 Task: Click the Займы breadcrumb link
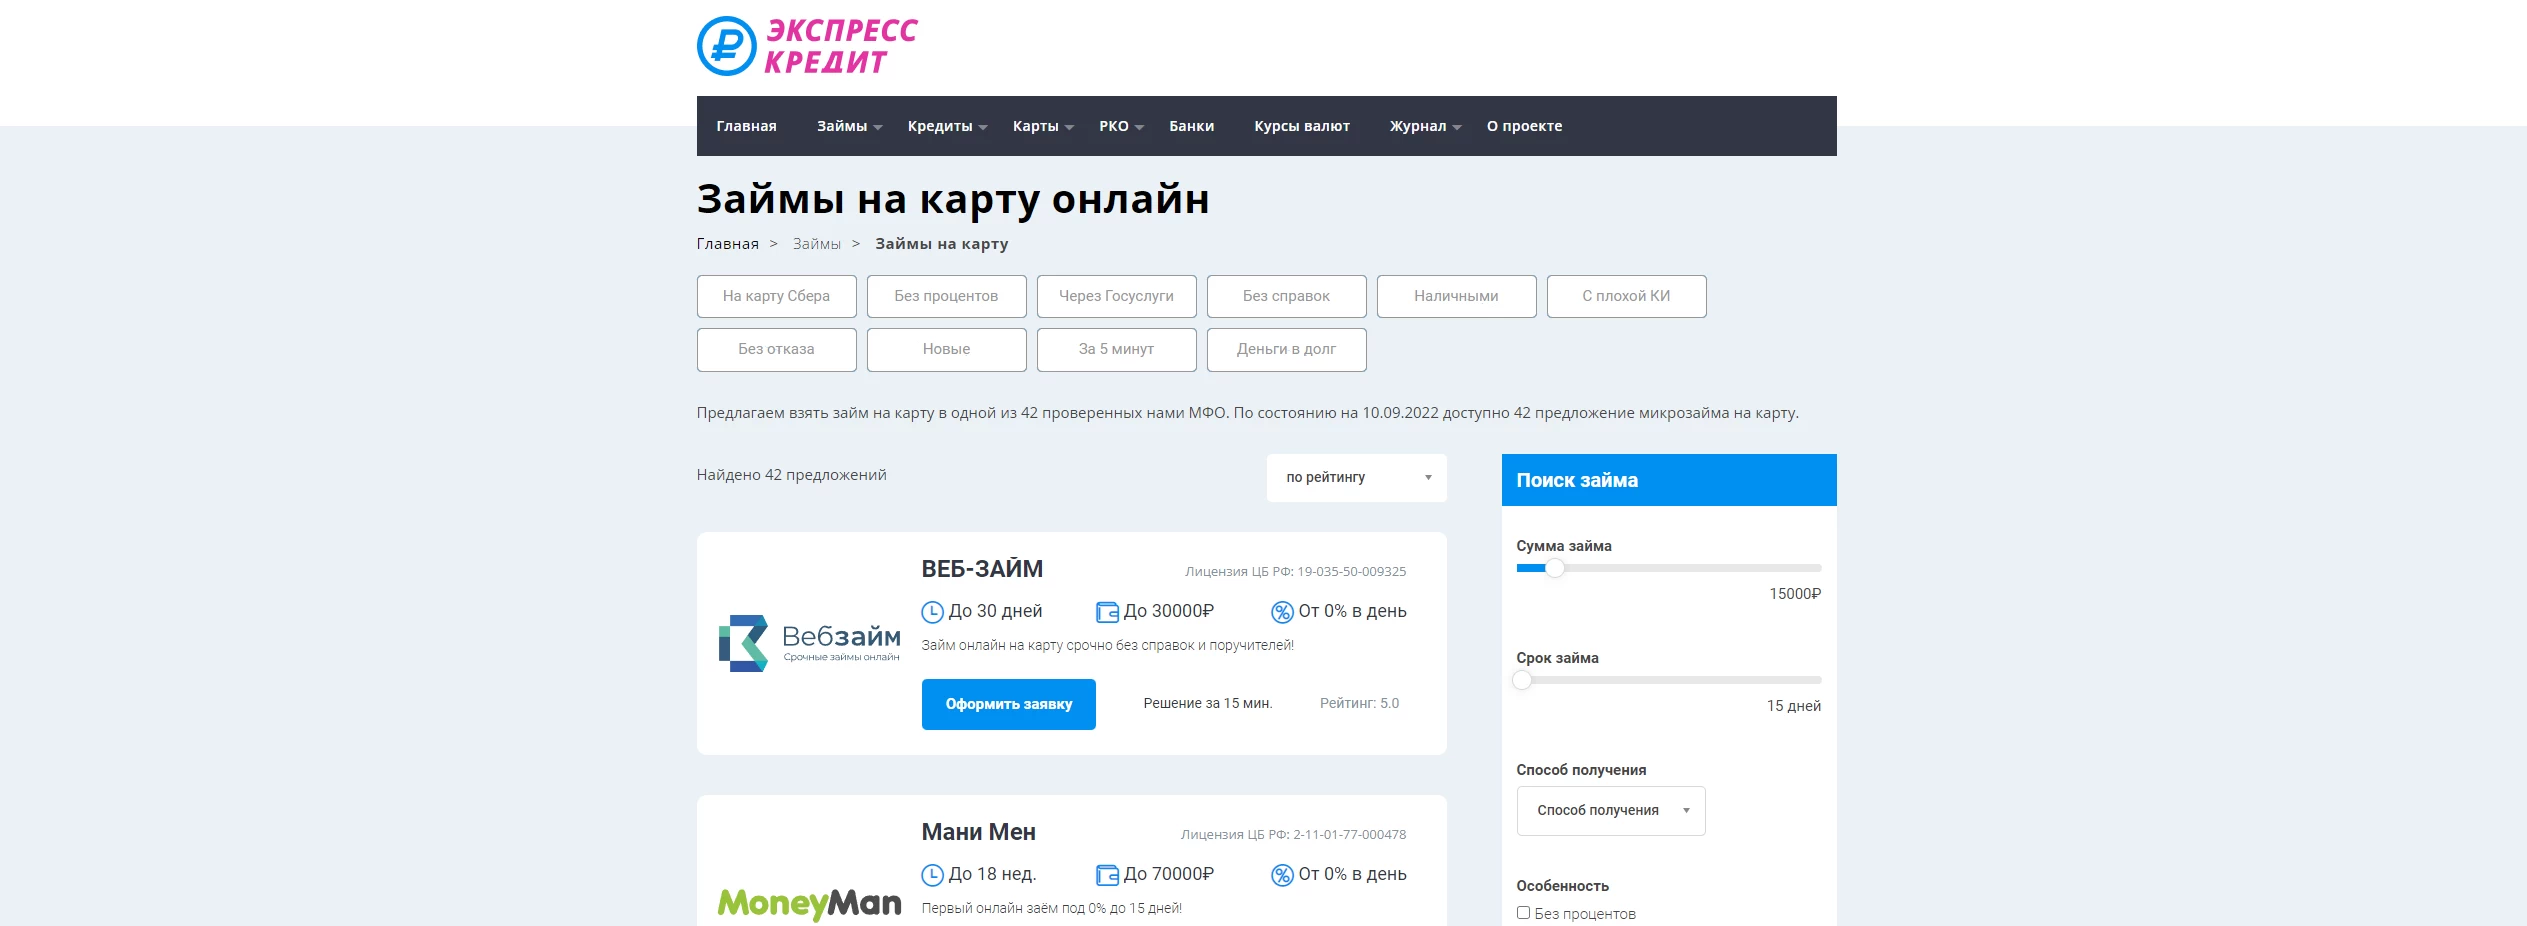coord(816,244)
